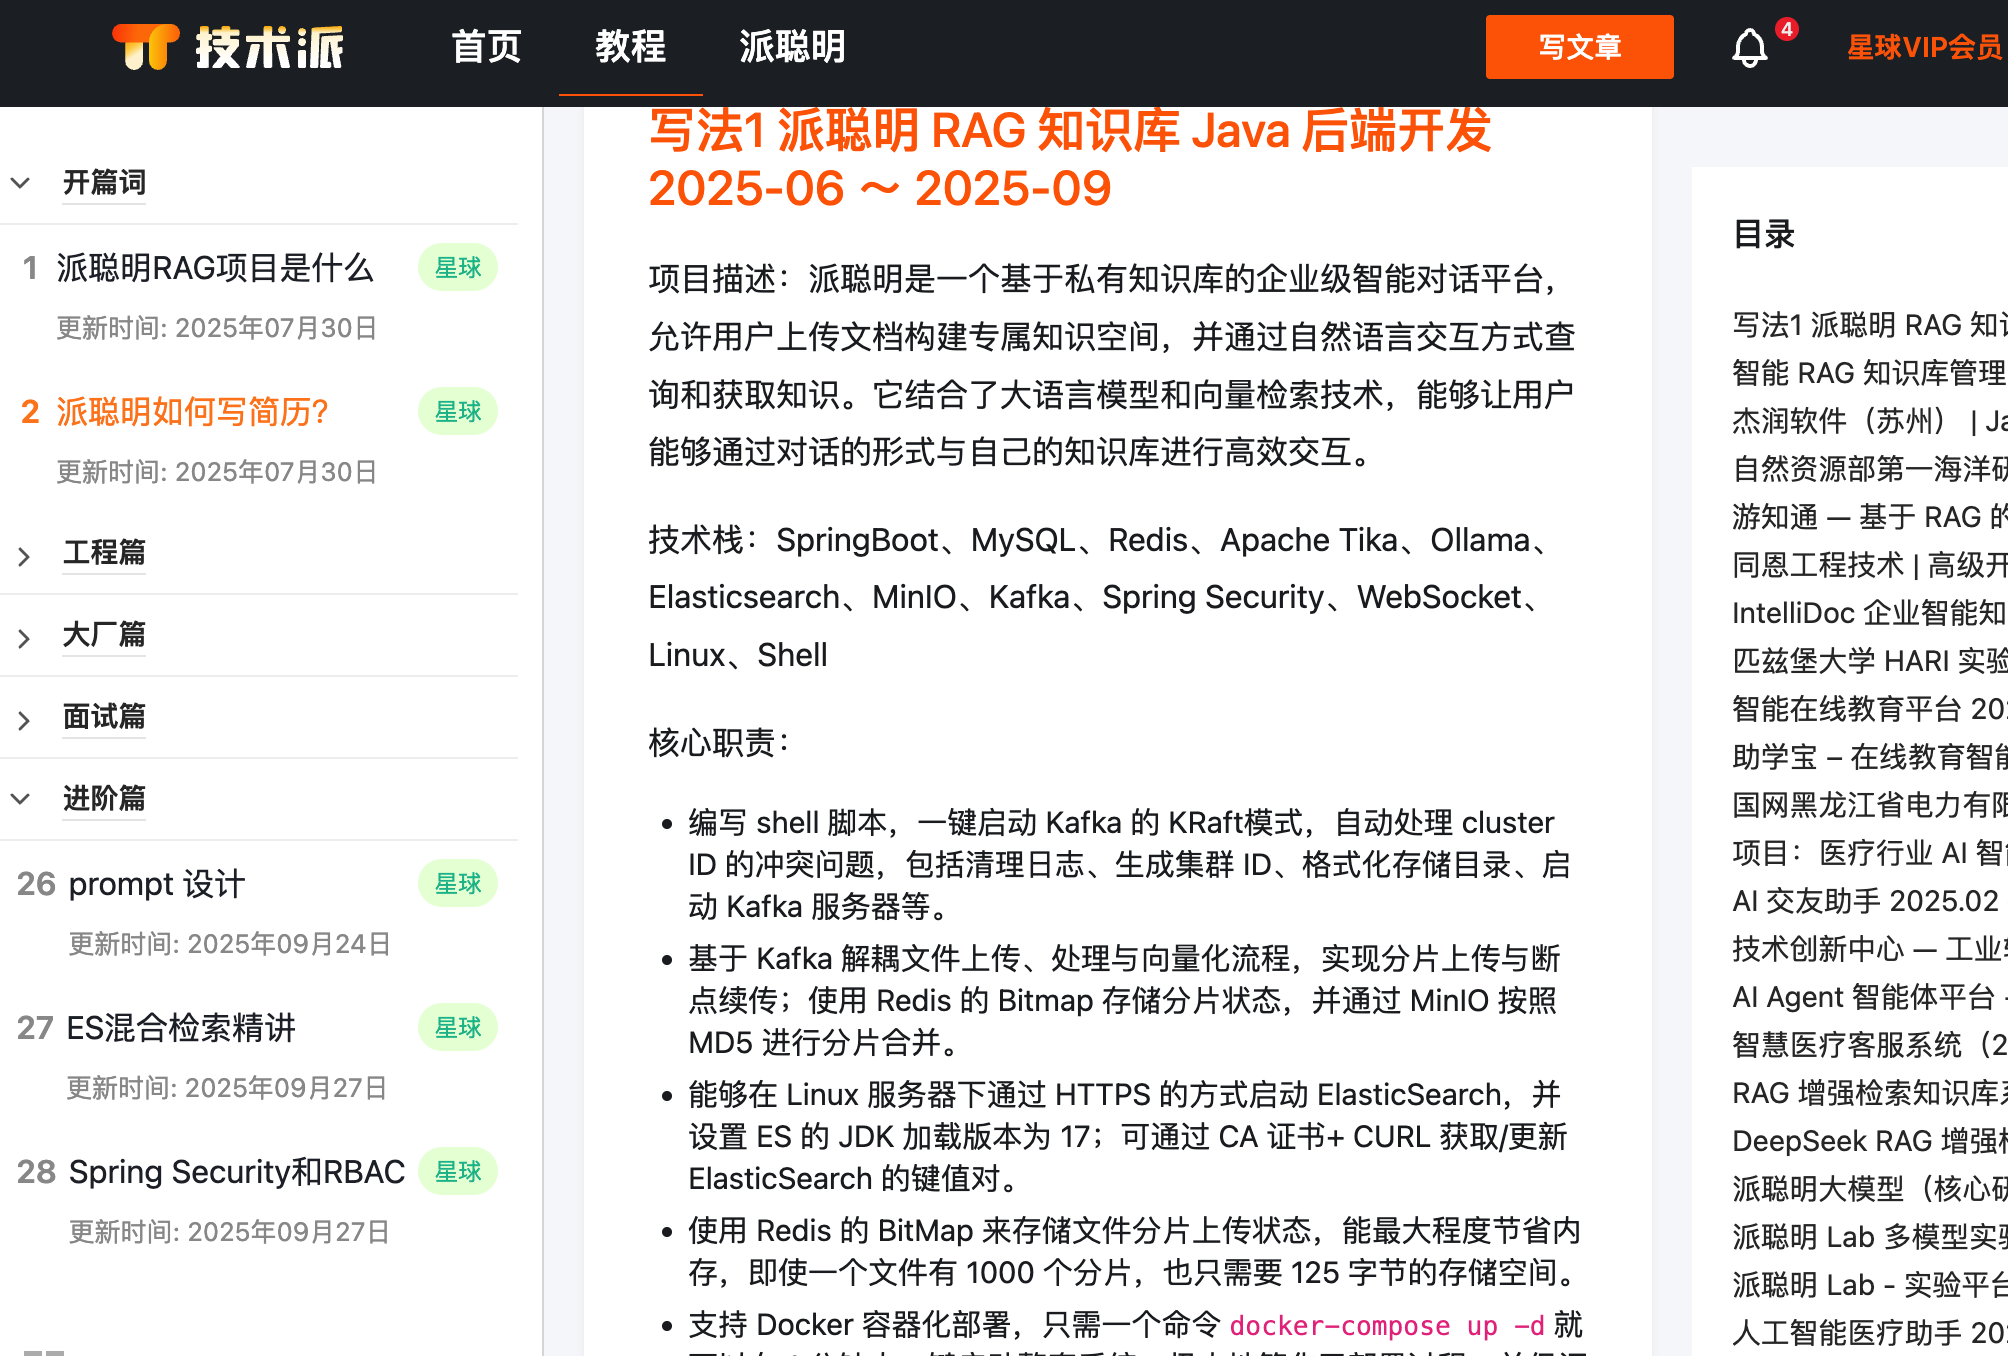The width and height of the screenshot is (2008, 1356).
Task: Click the 技术派 site logo
Action: [228, 47]
